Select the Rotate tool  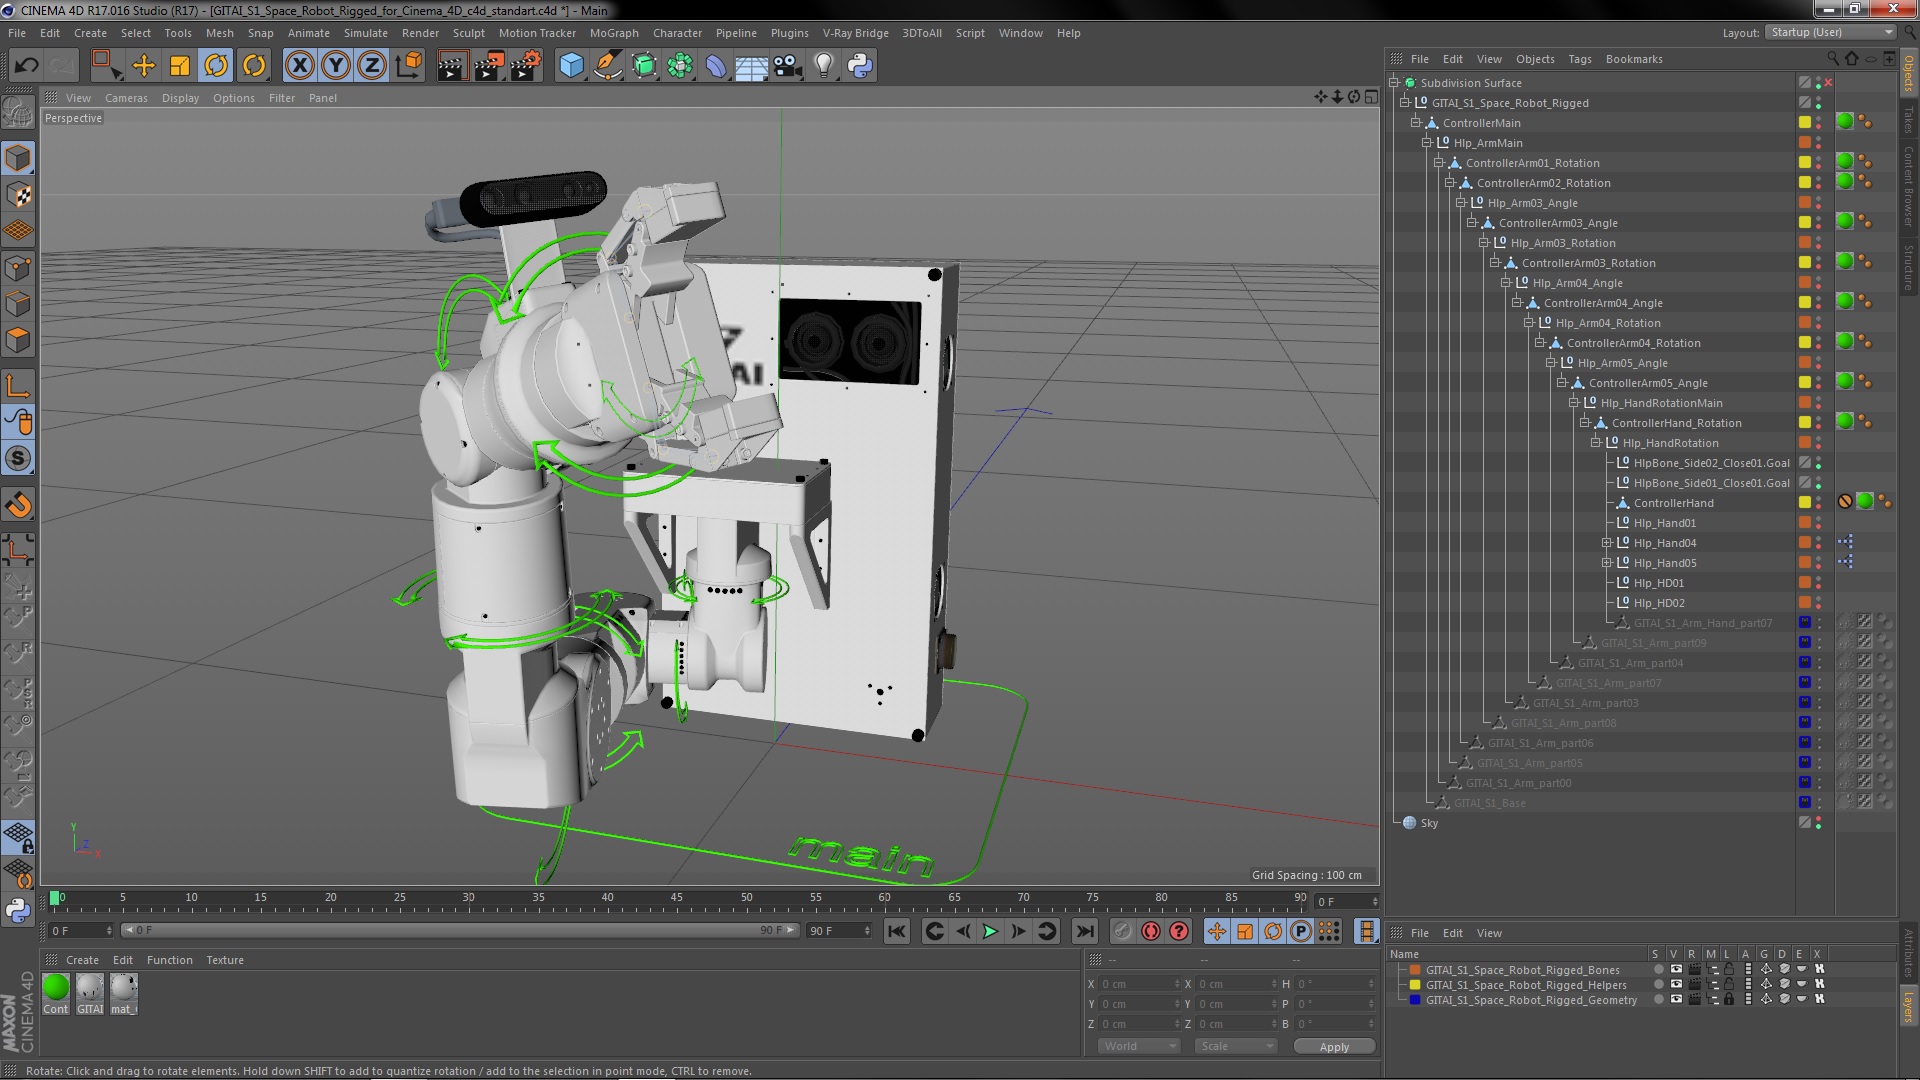point(216,66)
